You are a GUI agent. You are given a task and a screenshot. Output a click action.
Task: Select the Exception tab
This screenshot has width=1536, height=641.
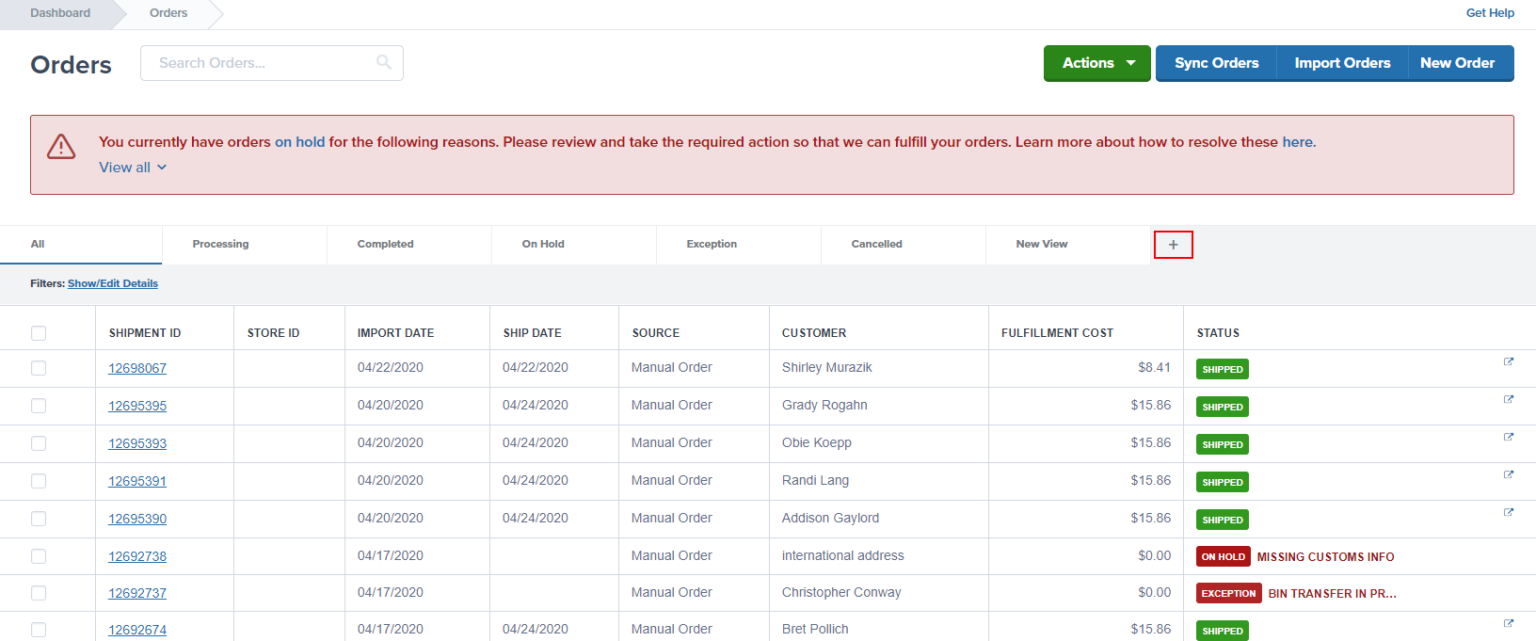click(711, 244)
